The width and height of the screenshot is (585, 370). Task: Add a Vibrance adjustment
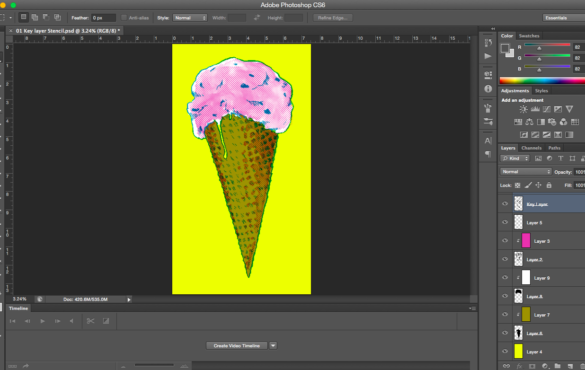click(569, 109)
